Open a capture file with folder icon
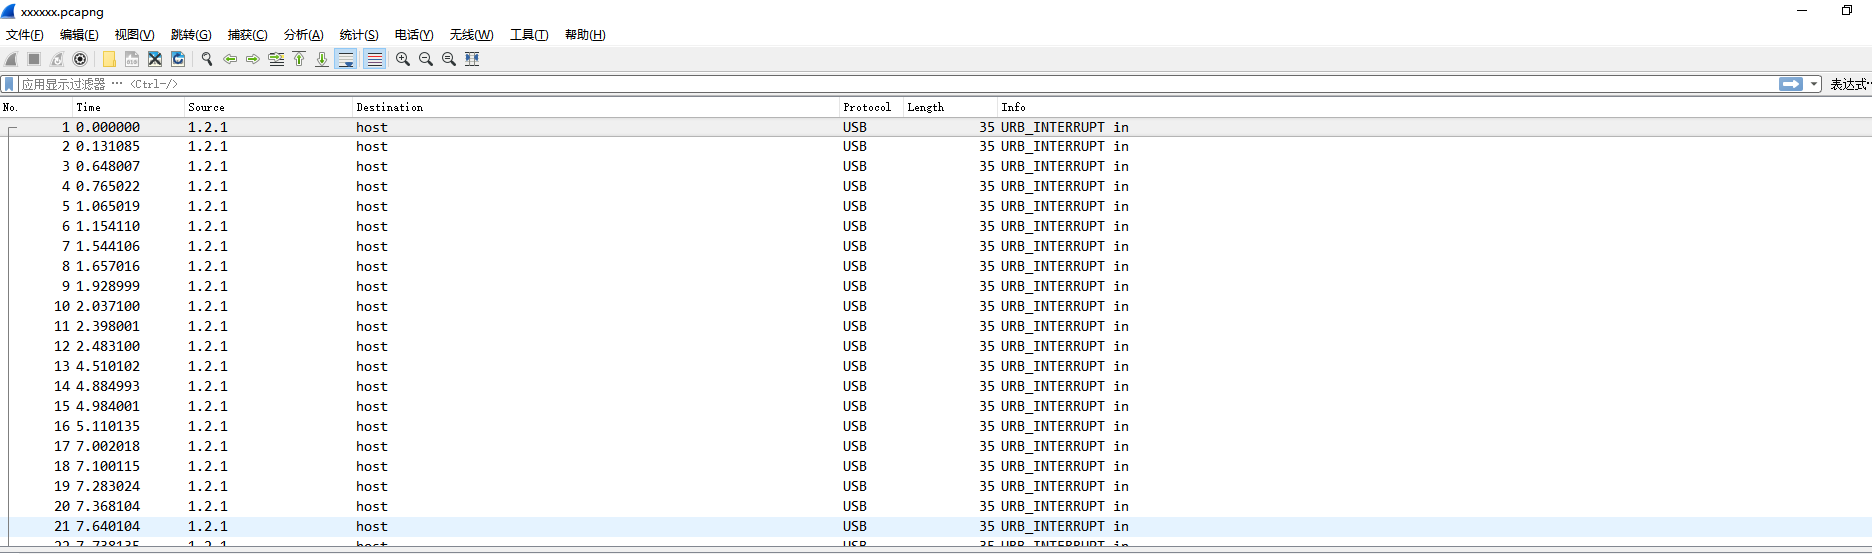 [x=109, y=59]
